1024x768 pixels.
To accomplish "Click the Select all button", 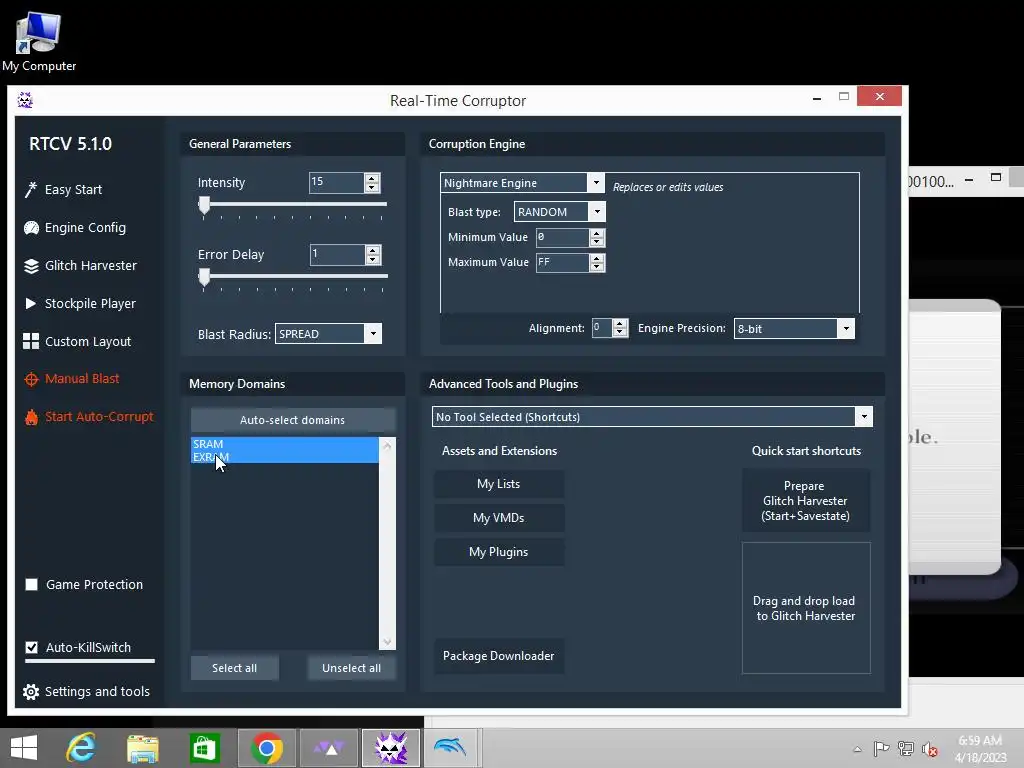I will (234, 668).
